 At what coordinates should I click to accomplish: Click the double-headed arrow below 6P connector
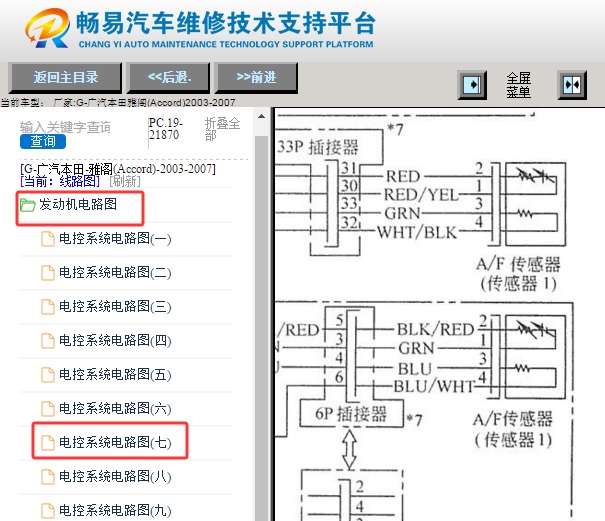click(x=349, y=449)
